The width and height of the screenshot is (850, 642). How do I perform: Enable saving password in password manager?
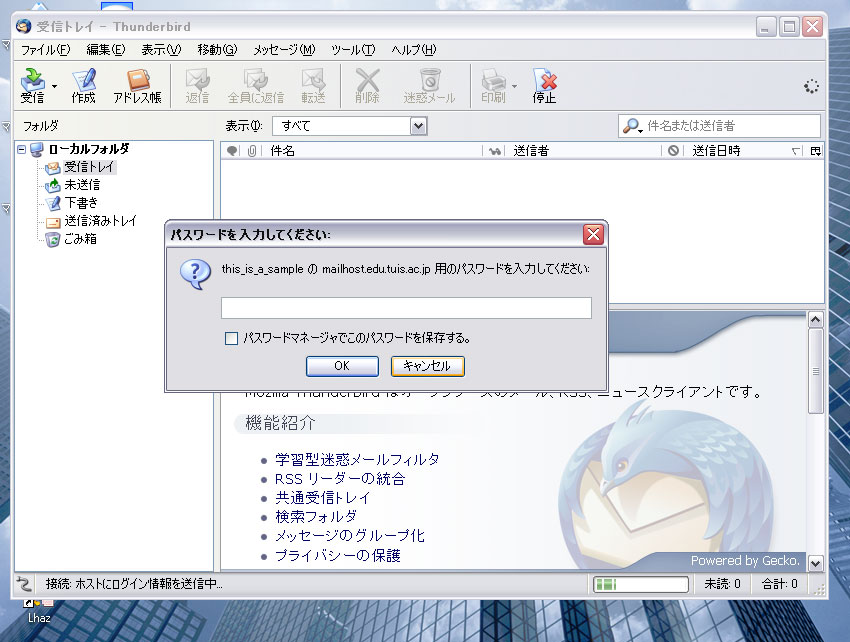231,338
